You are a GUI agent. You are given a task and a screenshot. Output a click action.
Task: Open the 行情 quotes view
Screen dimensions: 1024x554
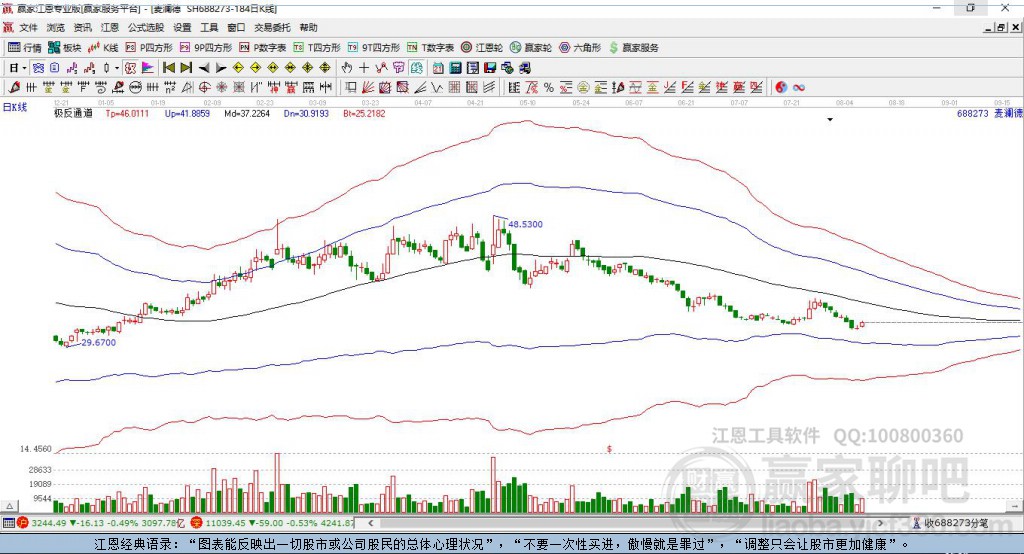(25, 48)
